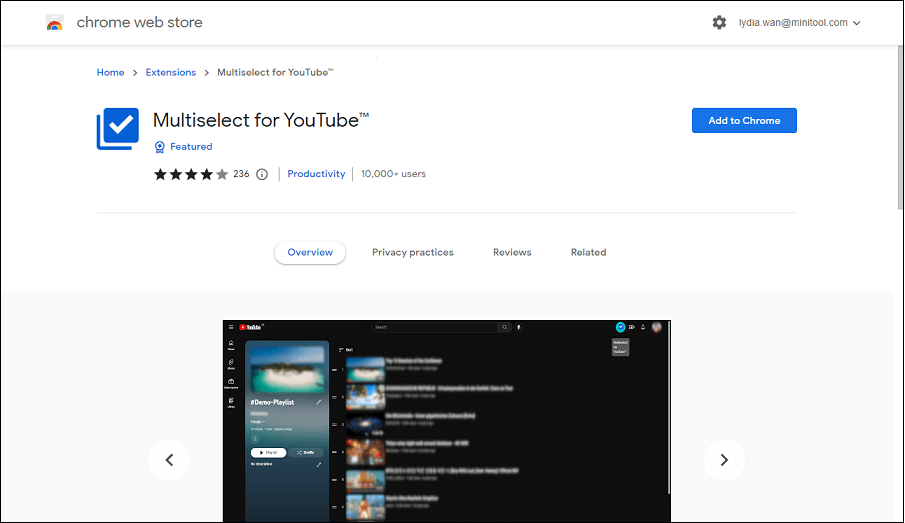The height and width of the screenshot is (523, 905).
Task: Open the Productivity category link
Action: point(316,174)
